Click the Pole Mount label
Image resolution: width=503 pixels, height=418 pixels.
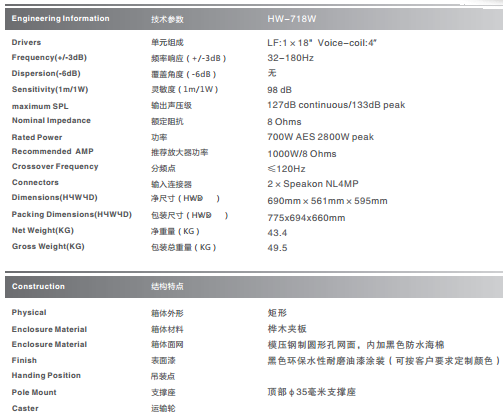(x=34, y=392)
